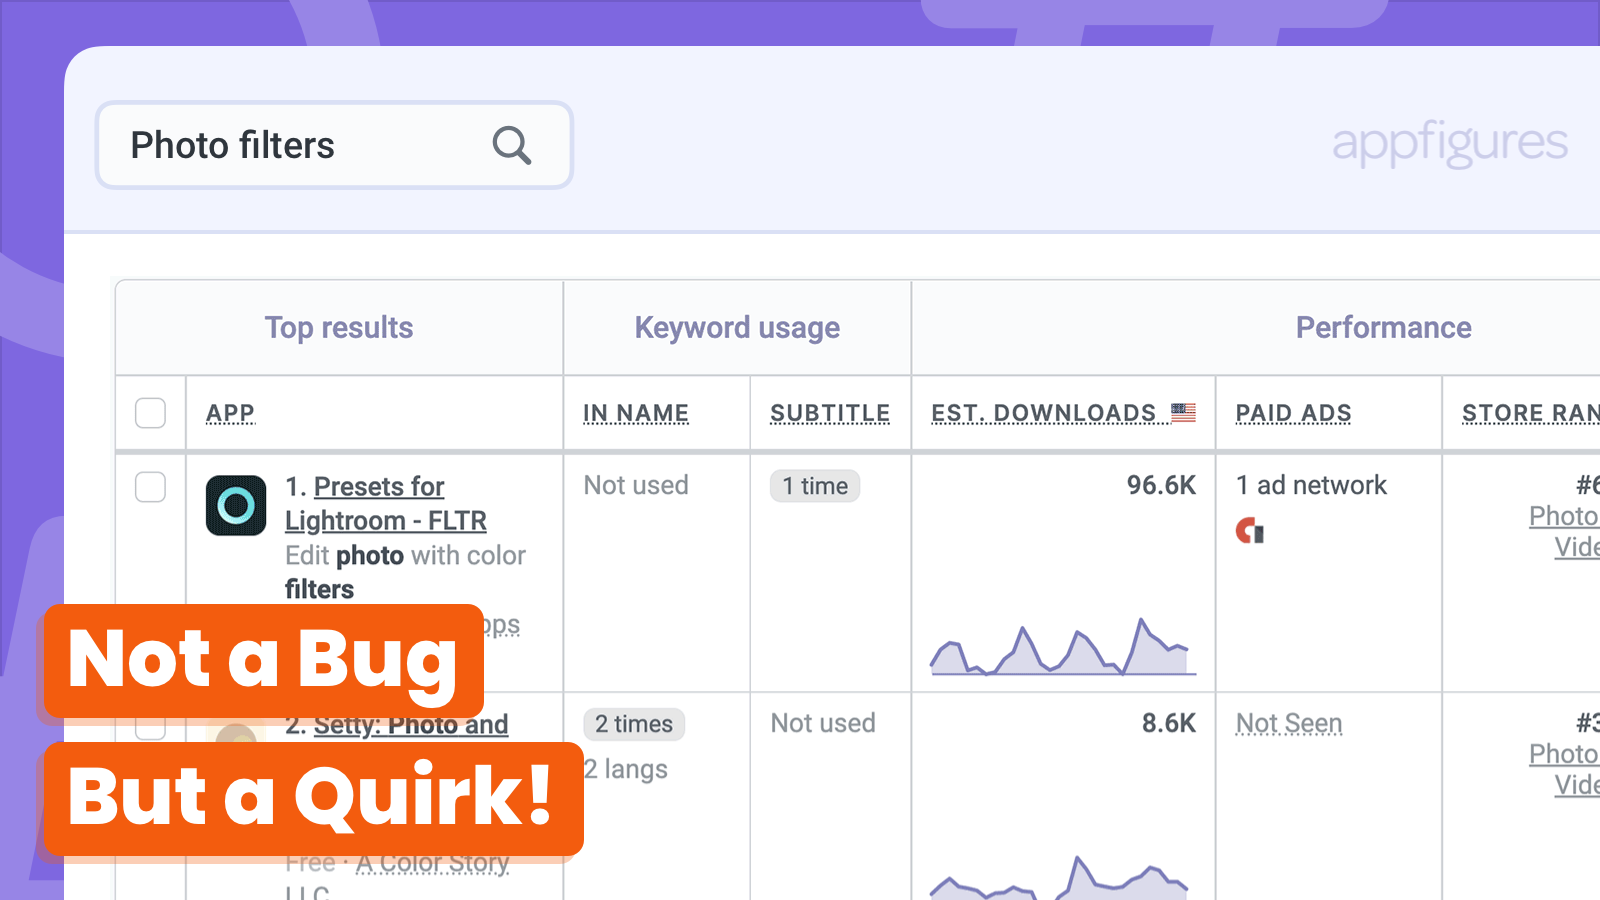Click 'Not used' in the Presets row

point(636,485)
